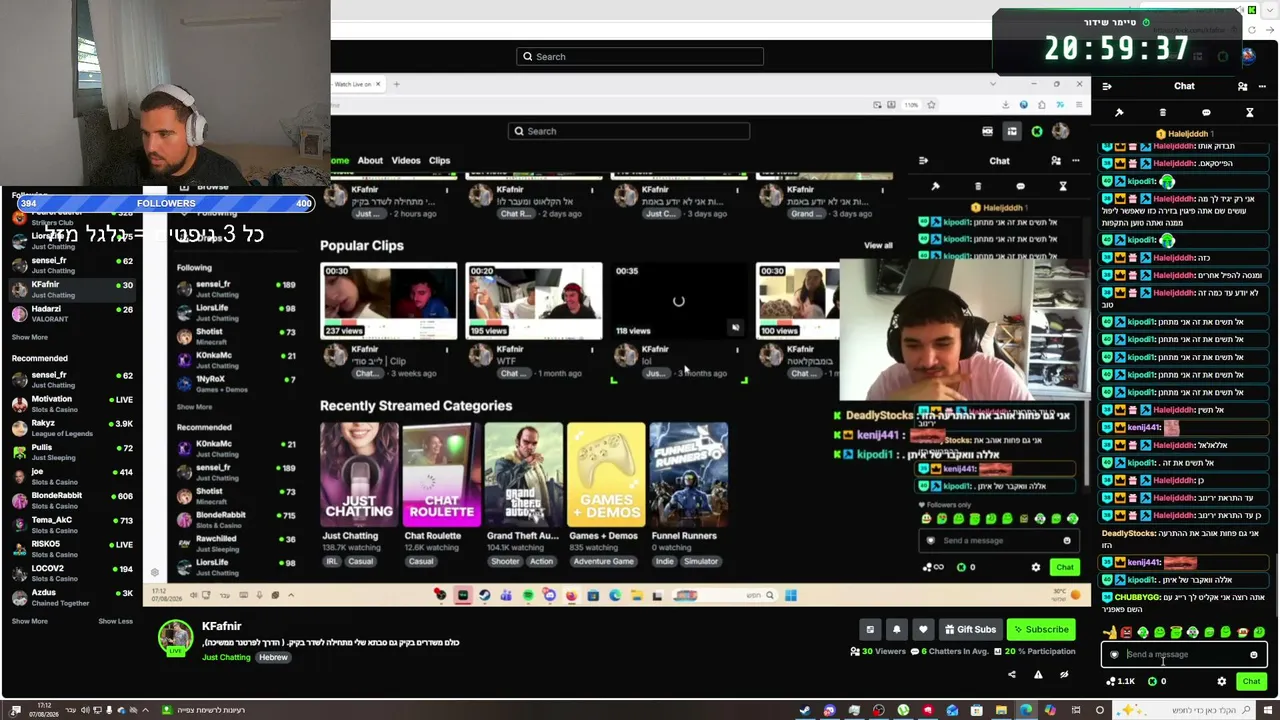The width and height of the screenshot is (1280, 720).
Task: Expand inner chat three-dots menu
Action: [x=1076, y=160]
